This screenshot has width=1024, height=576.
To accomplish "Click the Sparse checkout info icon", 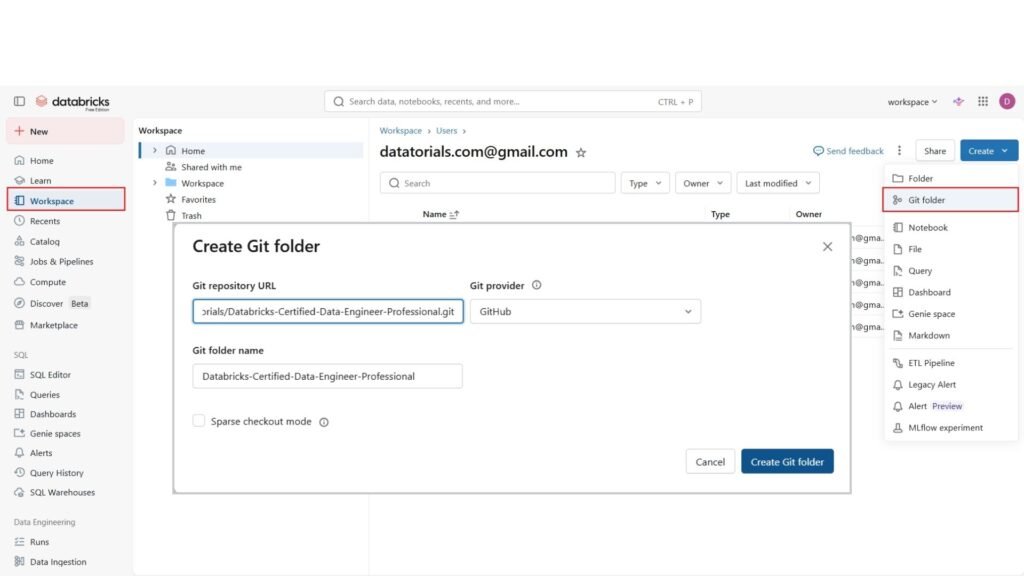I will pyautogui.click(x=324, y=422).
